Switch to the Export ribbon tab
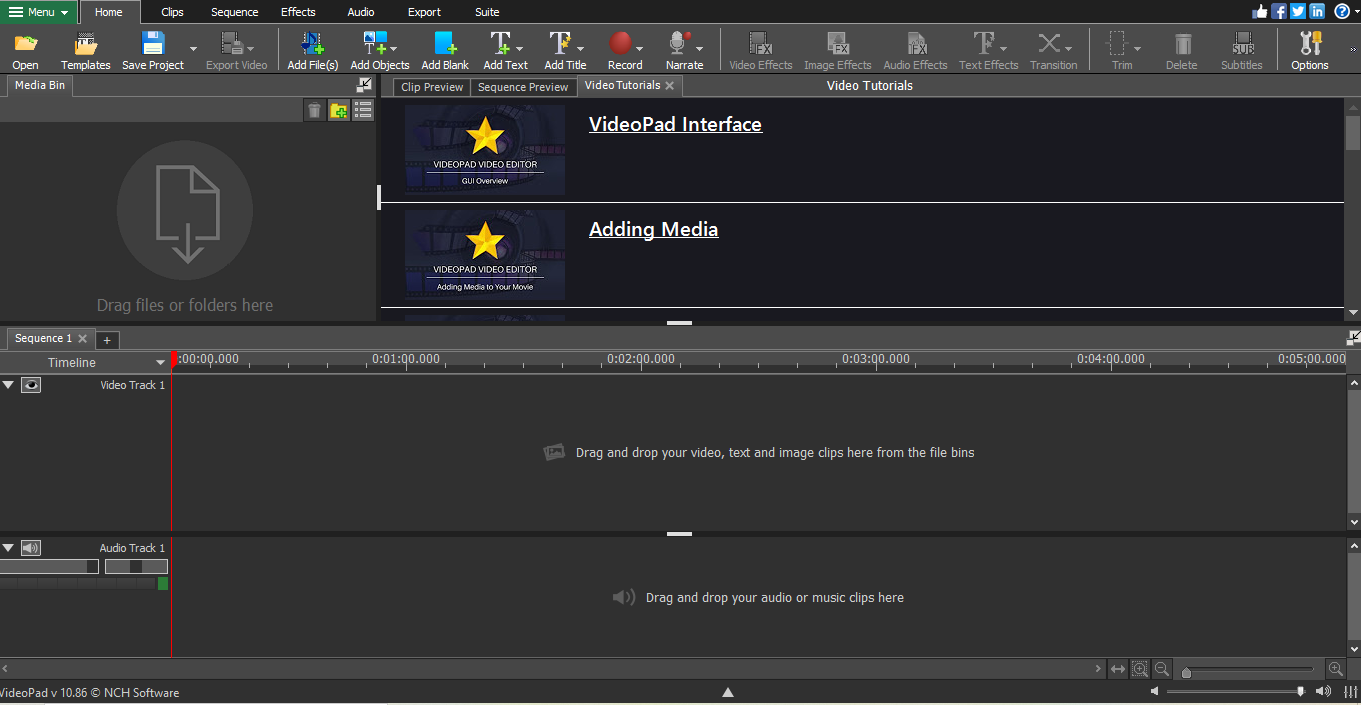This screenshot has width=1361, height=705. click(424, 12)
